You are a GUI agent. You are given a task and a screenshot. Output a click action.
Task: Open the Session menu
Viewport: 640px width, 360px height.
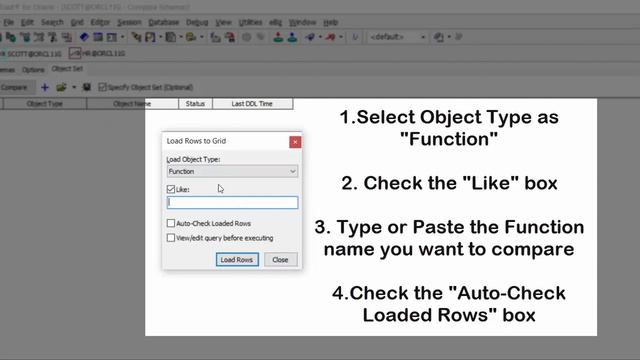129,22
